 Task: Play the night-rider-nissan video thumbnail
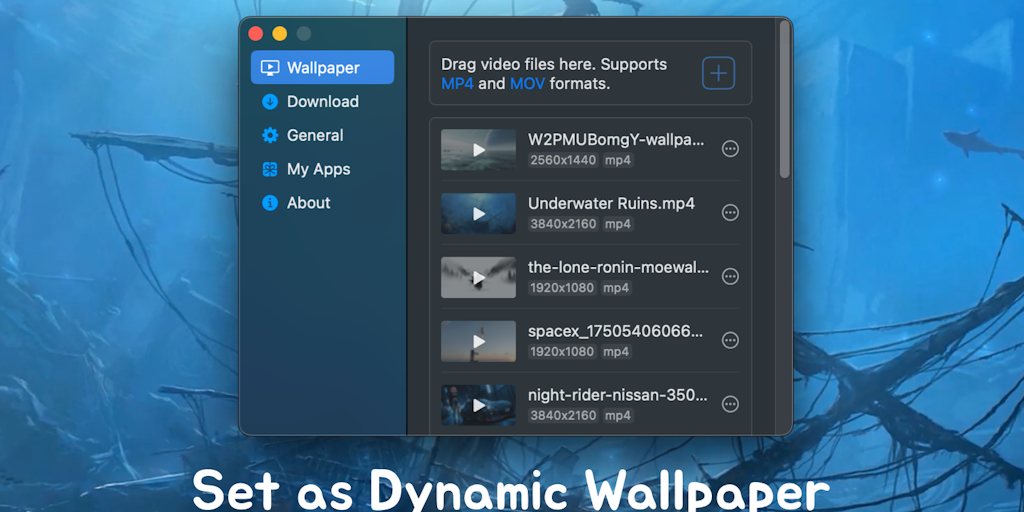click(479, 405)
